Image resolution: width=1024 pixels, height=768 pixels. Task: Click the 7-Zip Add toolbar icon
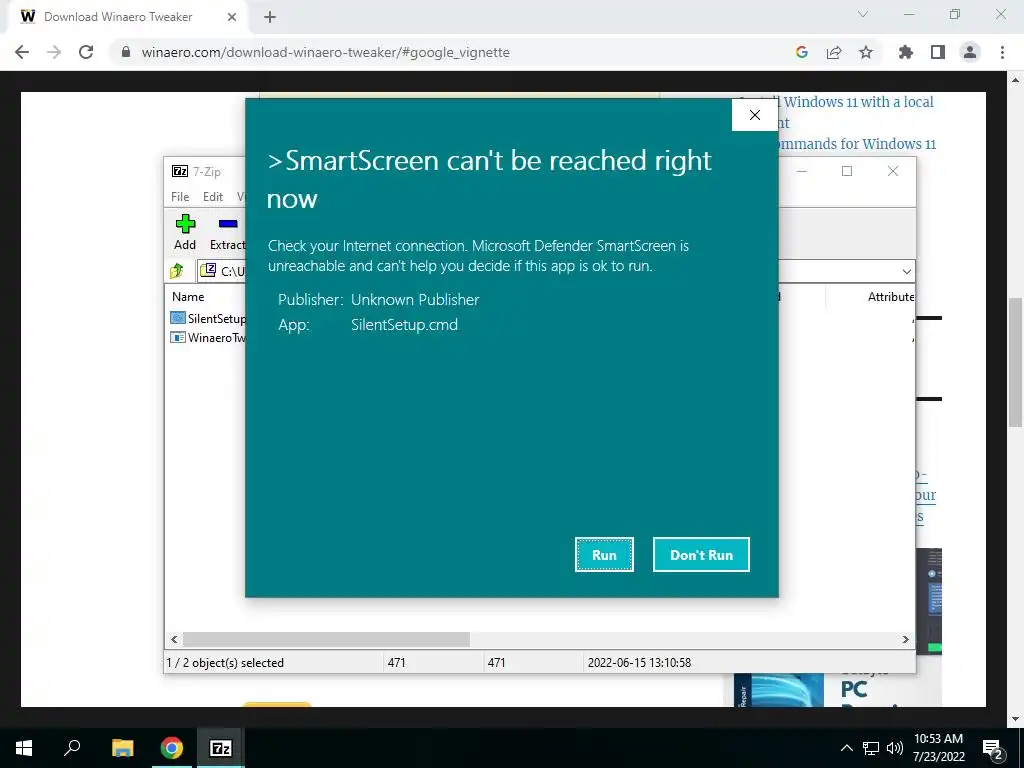tap(185, 232)
